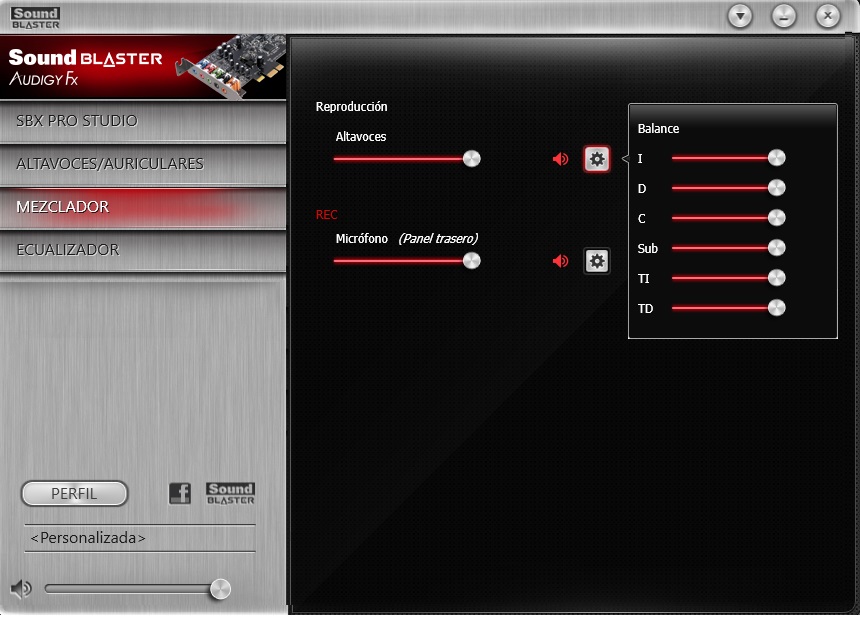This screenshot has height=619, width=860.
Task: Mute master volume with the bottom-left speaker icon
Action: (x=21, y=589)
